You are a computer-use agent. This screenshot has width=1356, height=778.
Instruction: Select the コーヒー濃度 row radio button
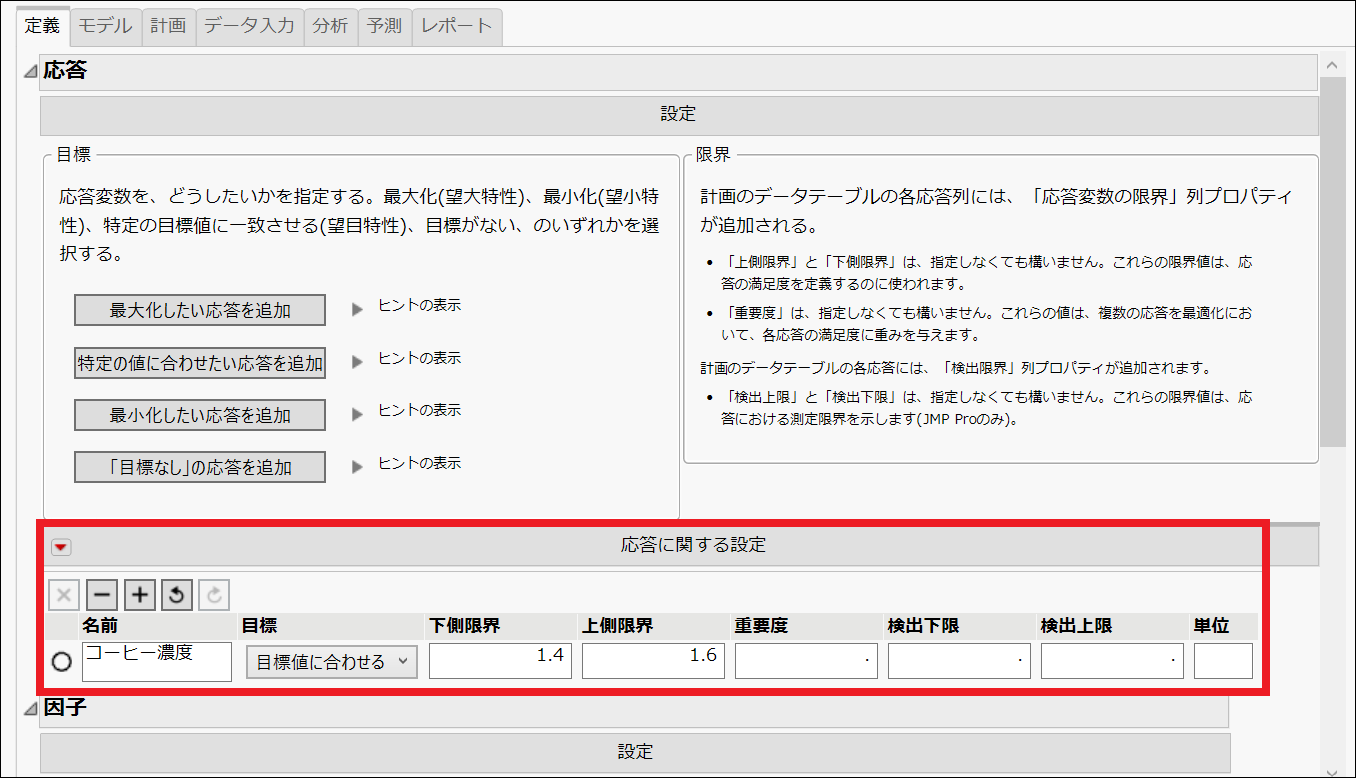[x=62, y=661]
